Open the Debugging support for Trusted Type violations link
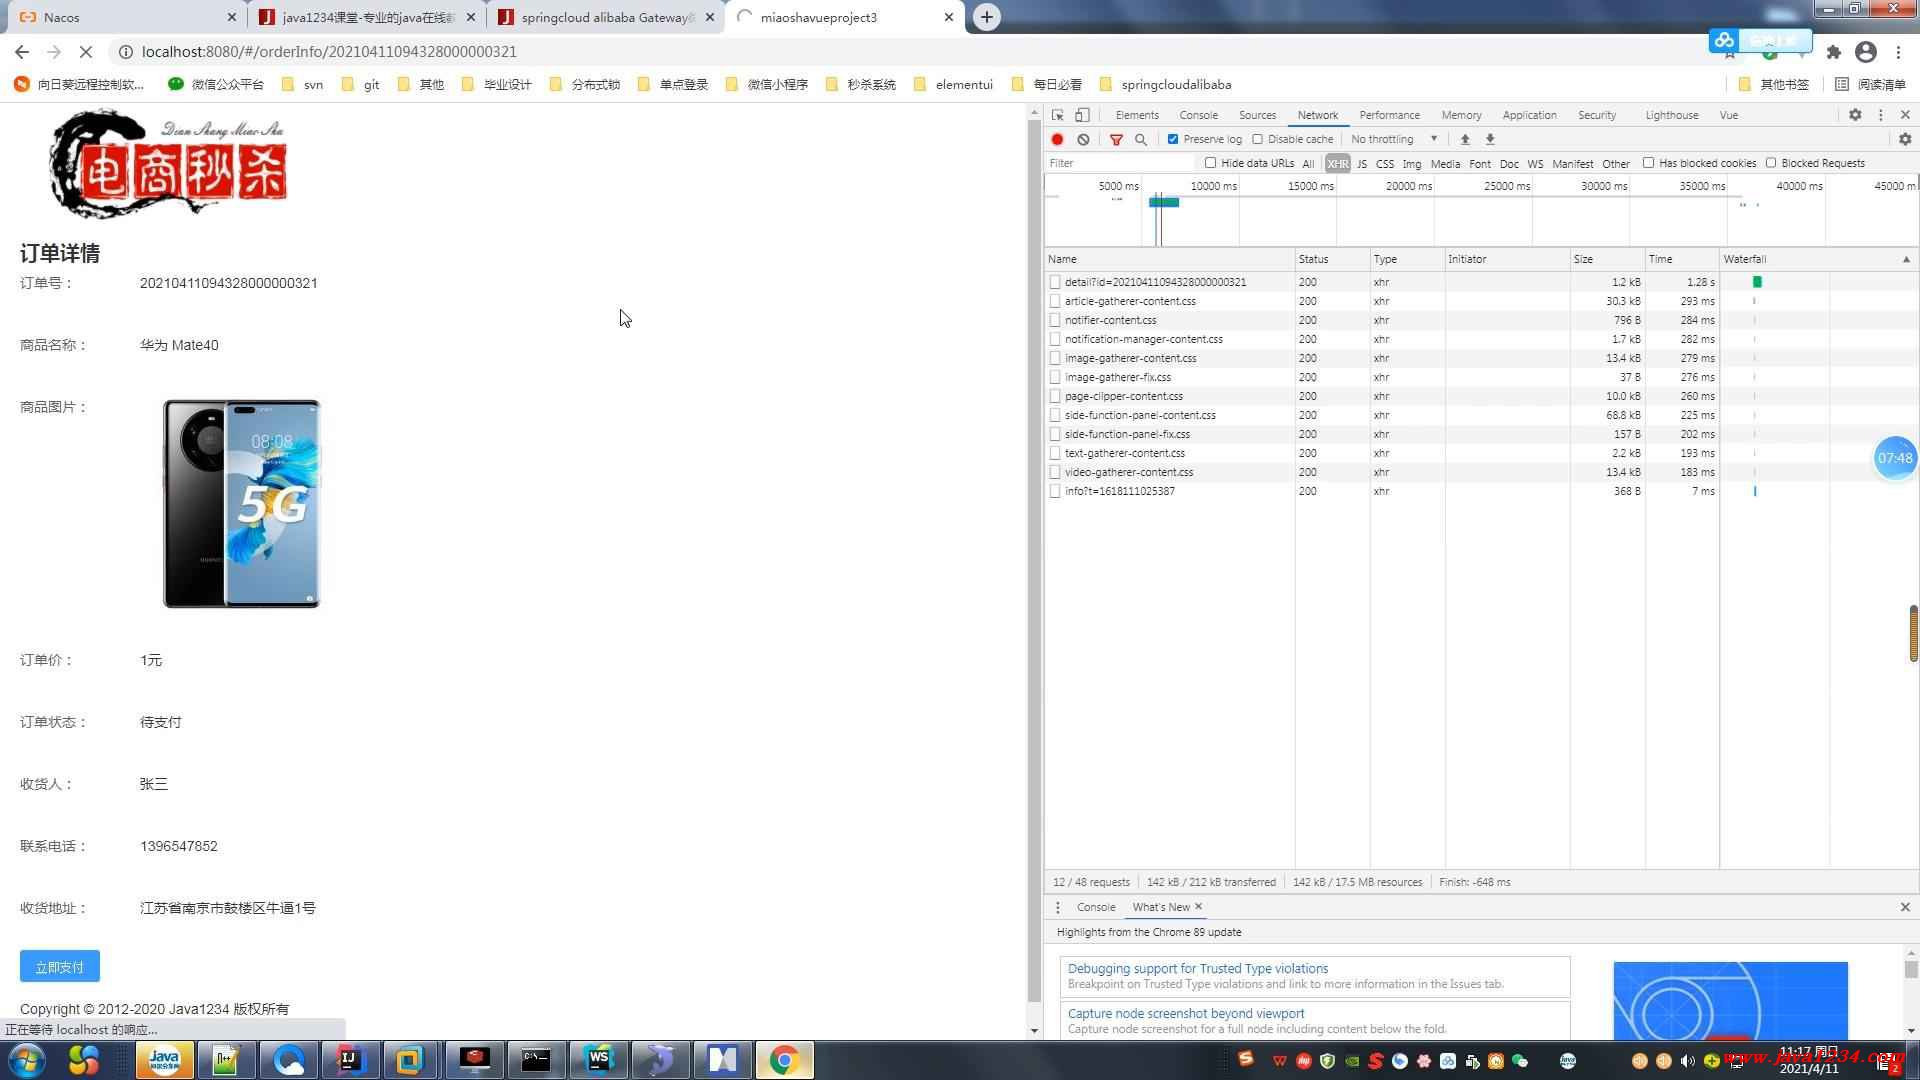The image size is (1920, 1080). coord(1198,968)
